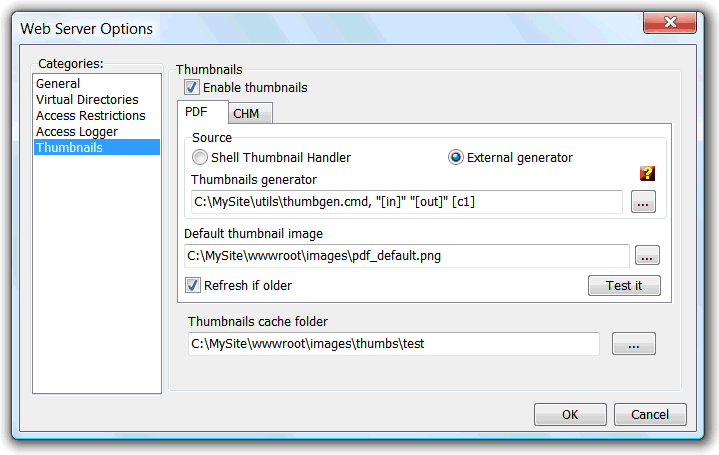Screen dimensions: 719x455
Task: Select Shell Thumbnail Handler option
Action: 199,157
